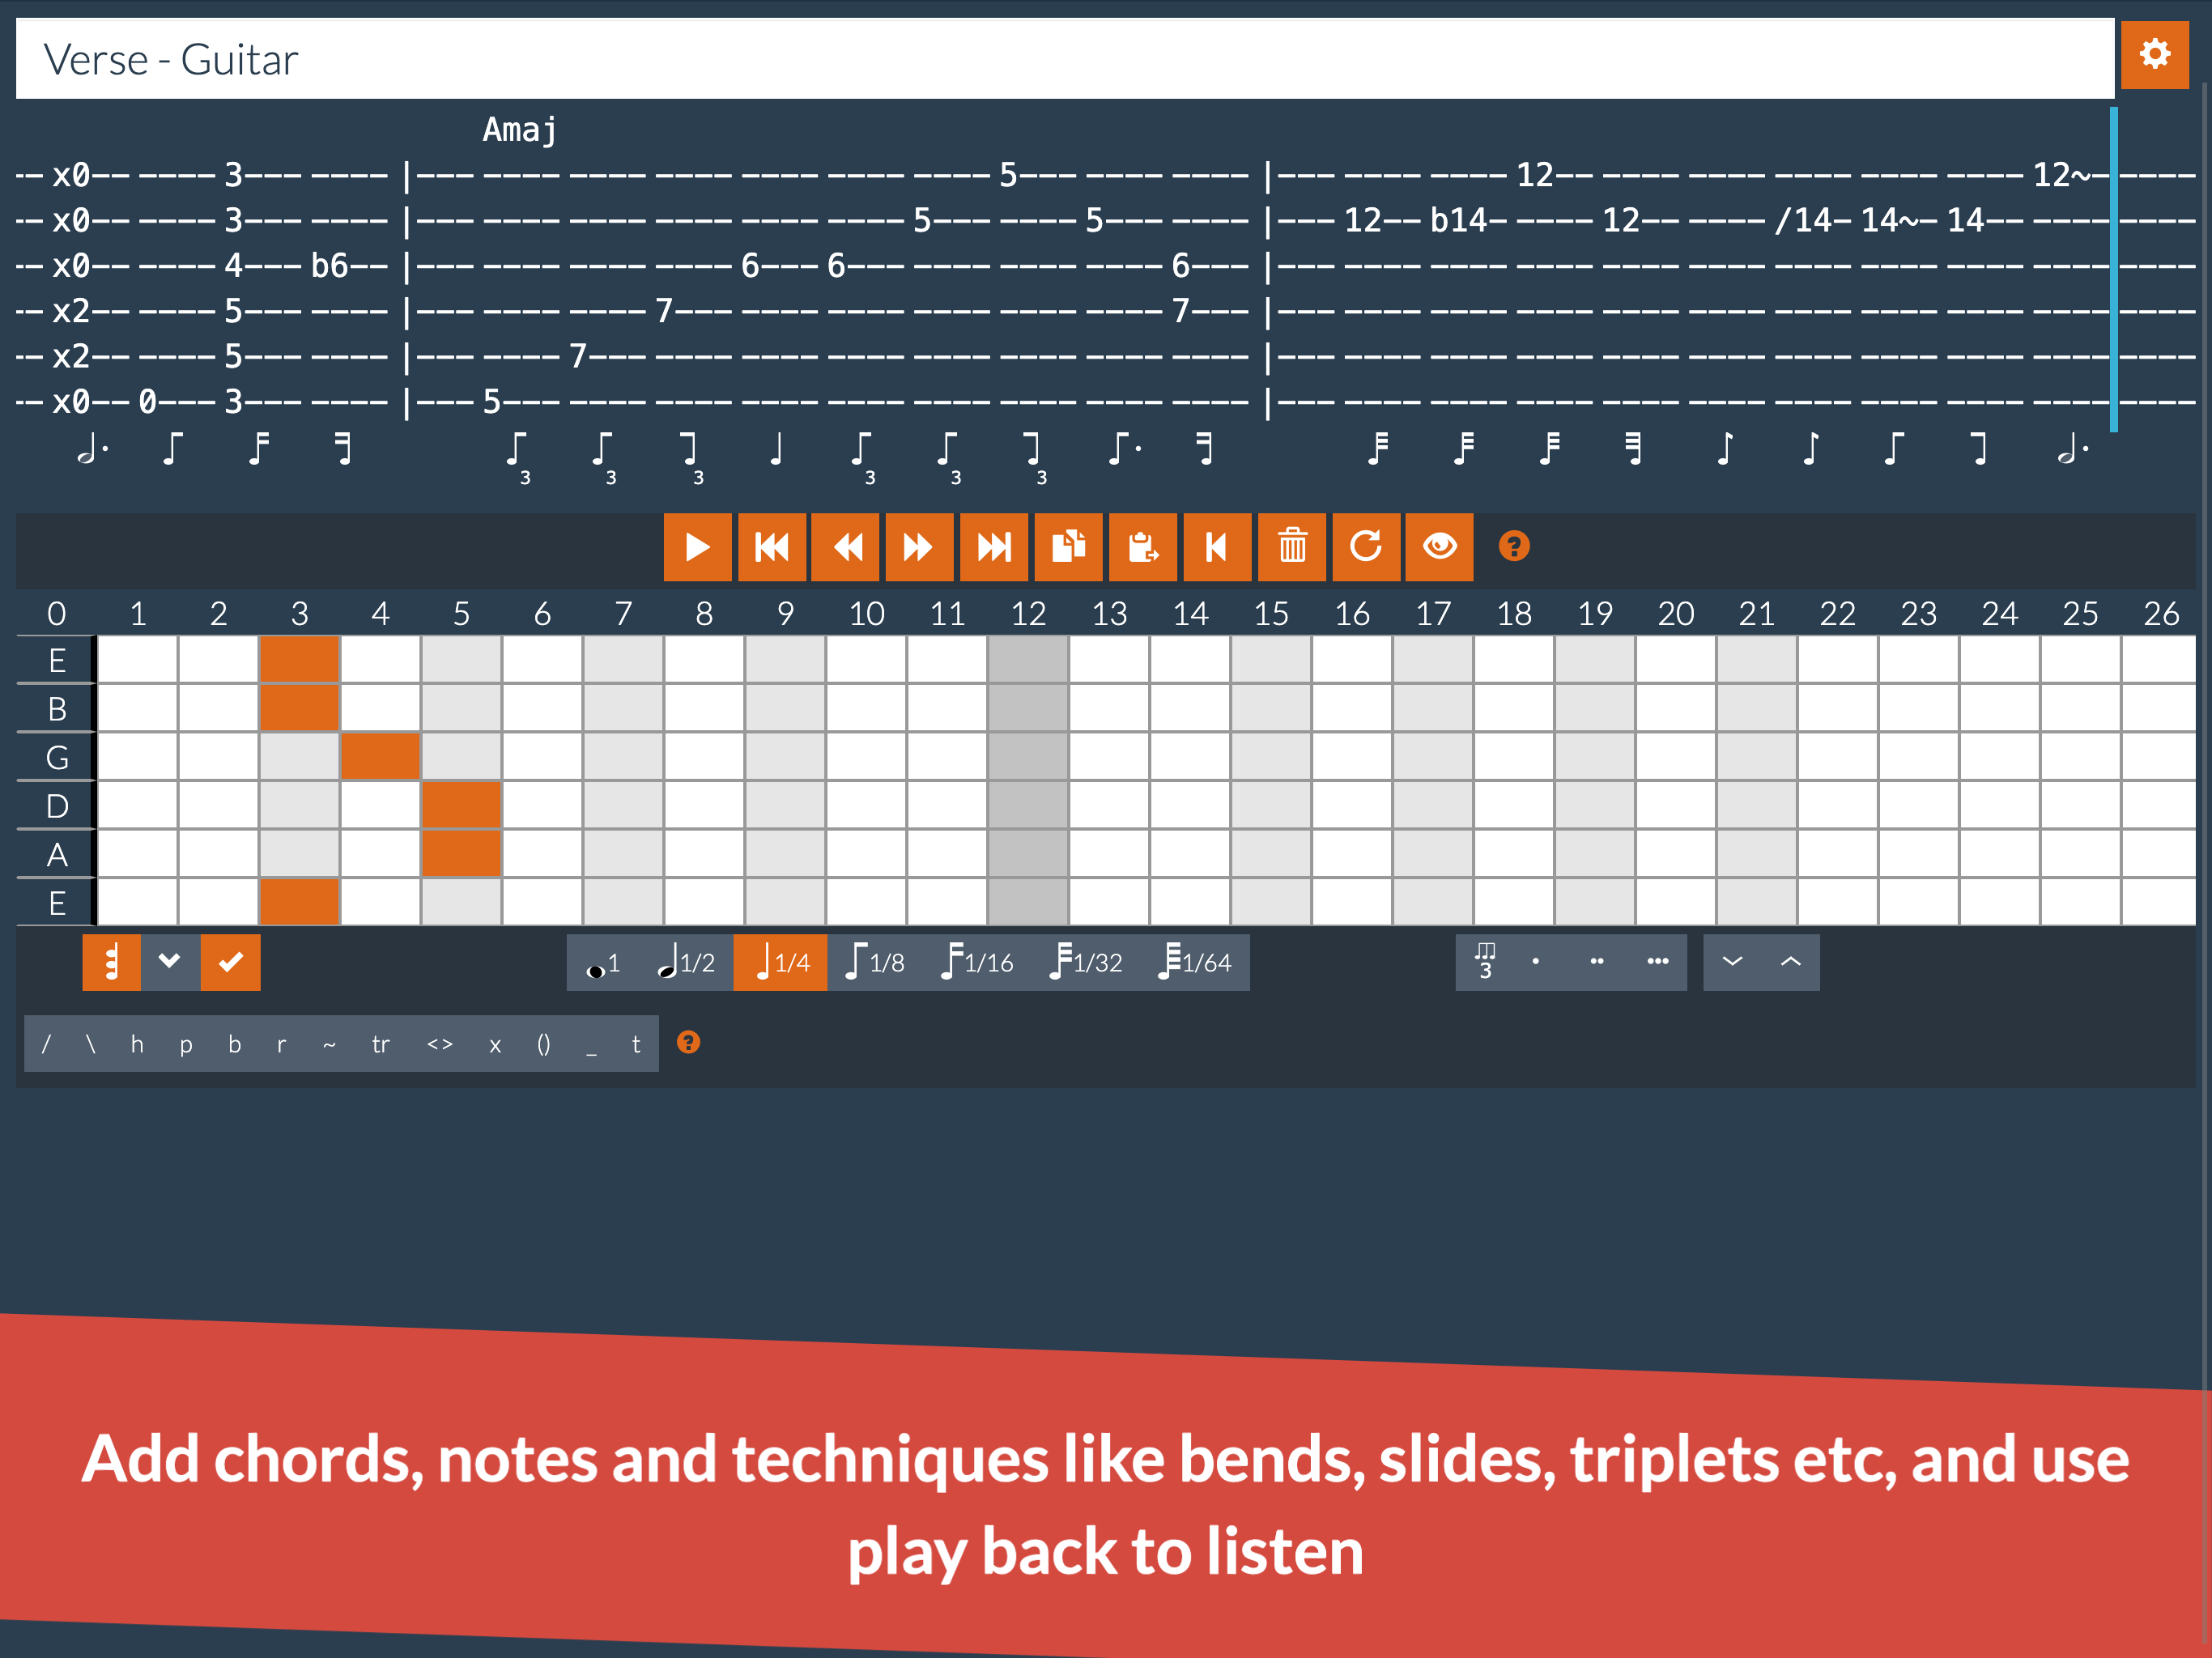Screen dimensions: 2212x1658
Task: Click the down chevron arrow
Action: 1733,962
